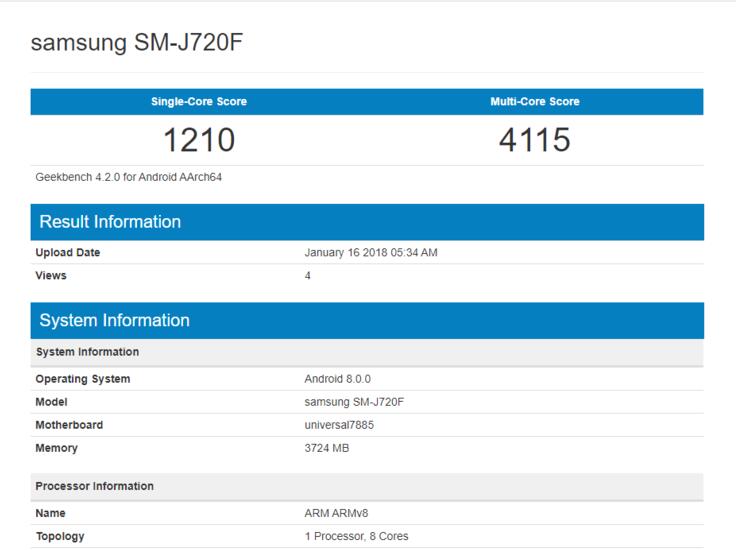Click the page title samsung SM-J720F

click(137, 43)
